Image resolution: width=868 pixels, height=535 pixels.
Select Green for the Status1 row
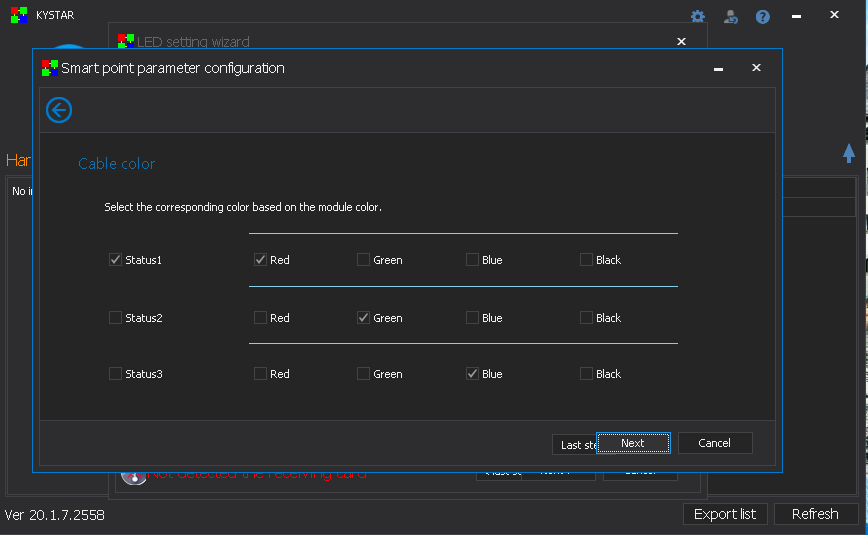point(363,260)
